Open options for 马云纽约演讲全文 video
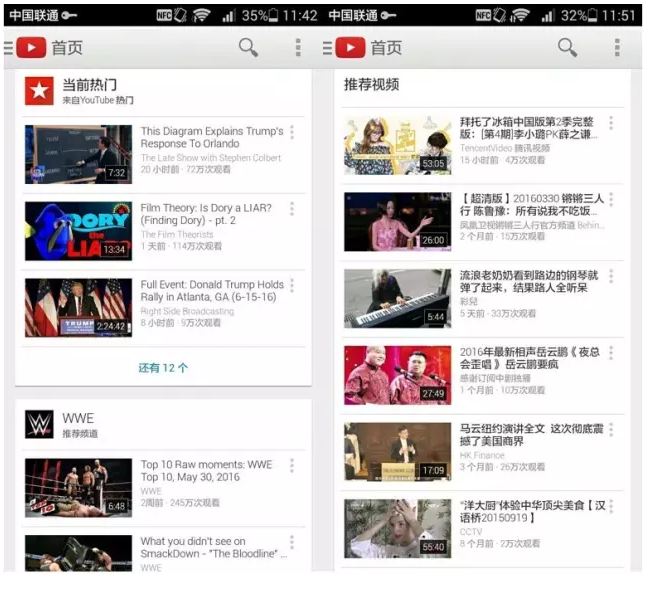The height and width of the screenshot is (589, 649). [610, 430]
